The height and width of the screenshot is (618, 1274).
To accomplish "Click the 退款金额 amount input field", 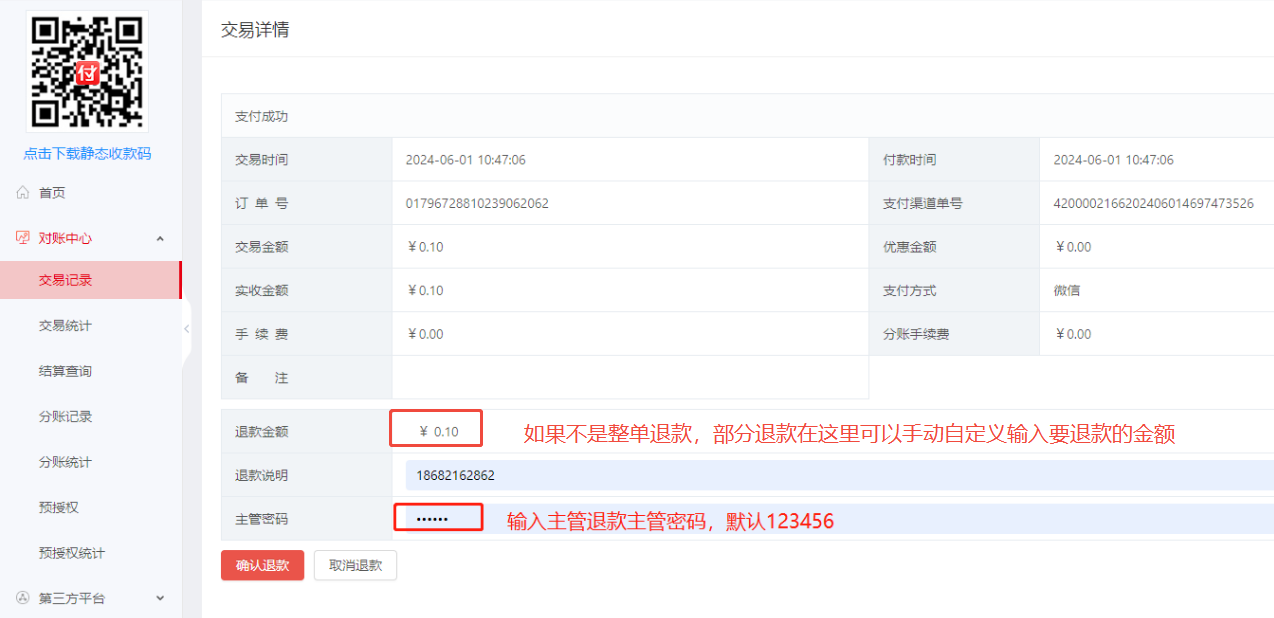I will 437,431.
